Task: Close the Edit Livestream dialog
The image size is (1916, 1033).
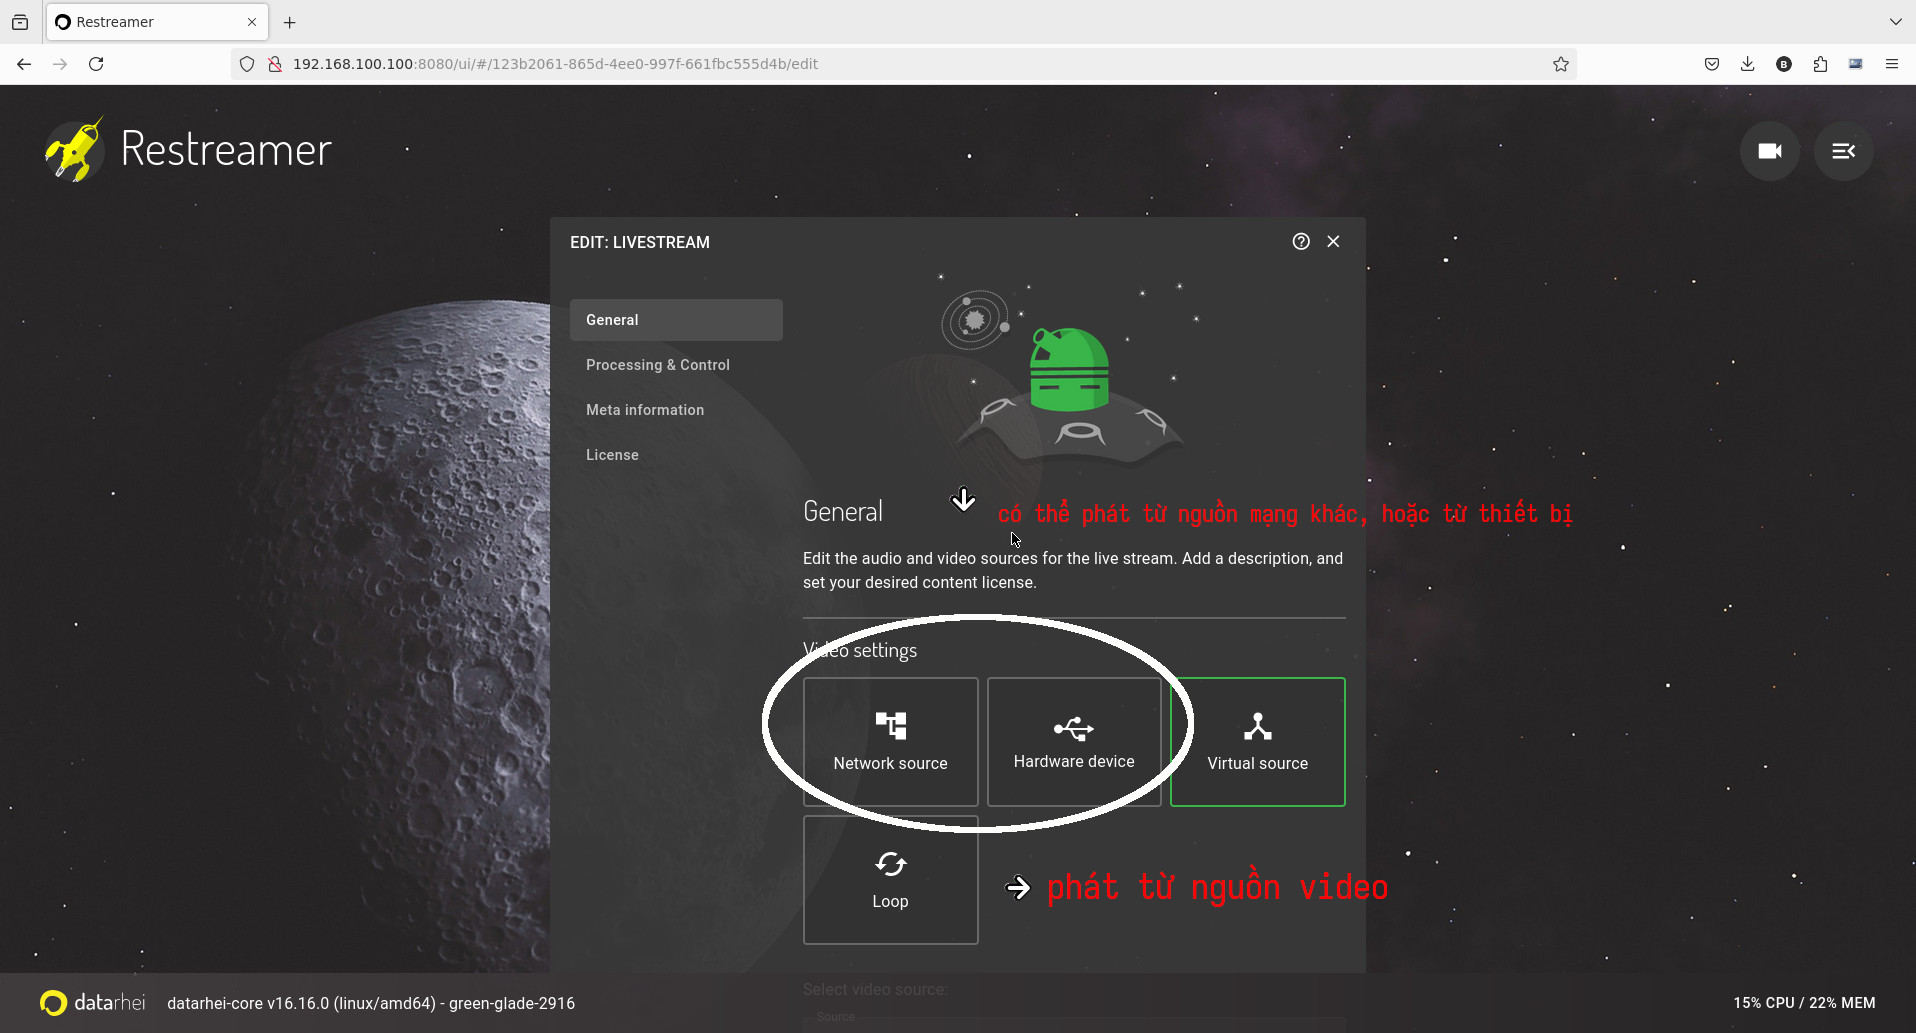Action: (x=1333, y=242)
